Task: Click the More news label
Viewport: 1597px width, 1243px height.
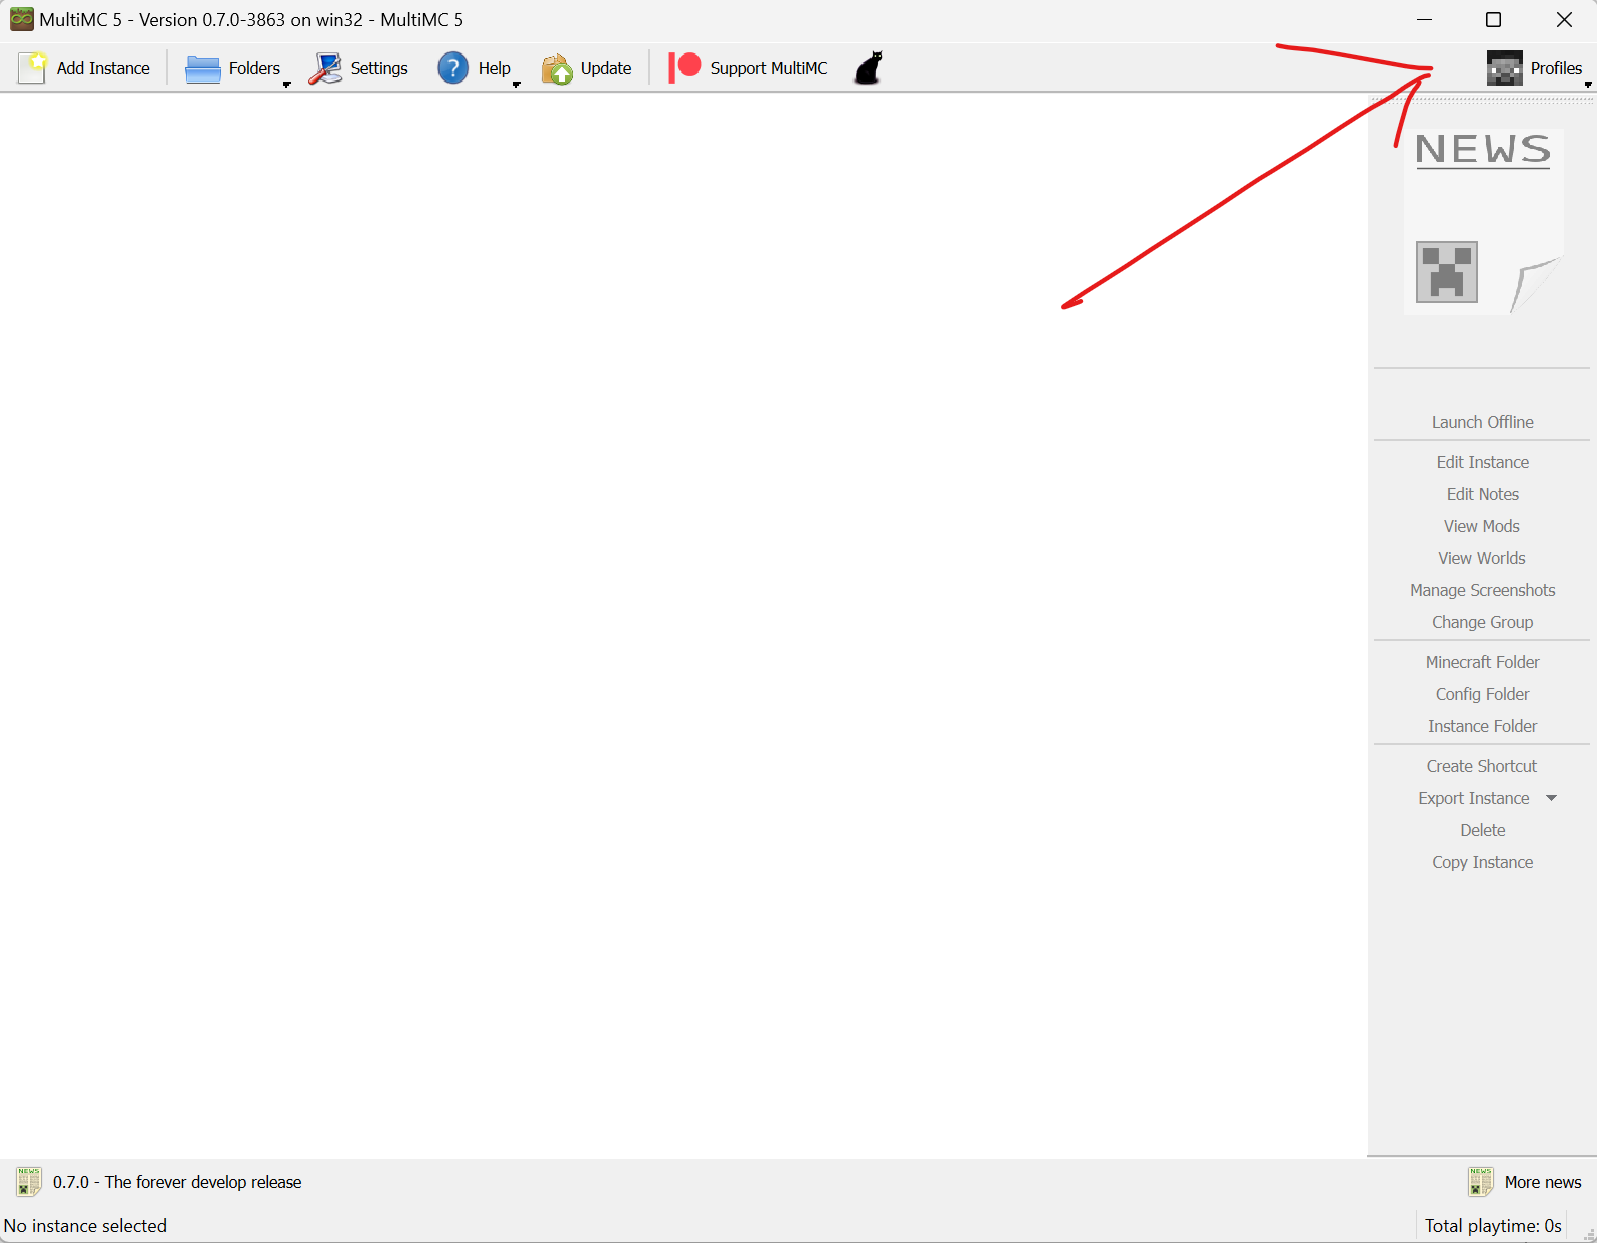Action: coord(1543,1182)
